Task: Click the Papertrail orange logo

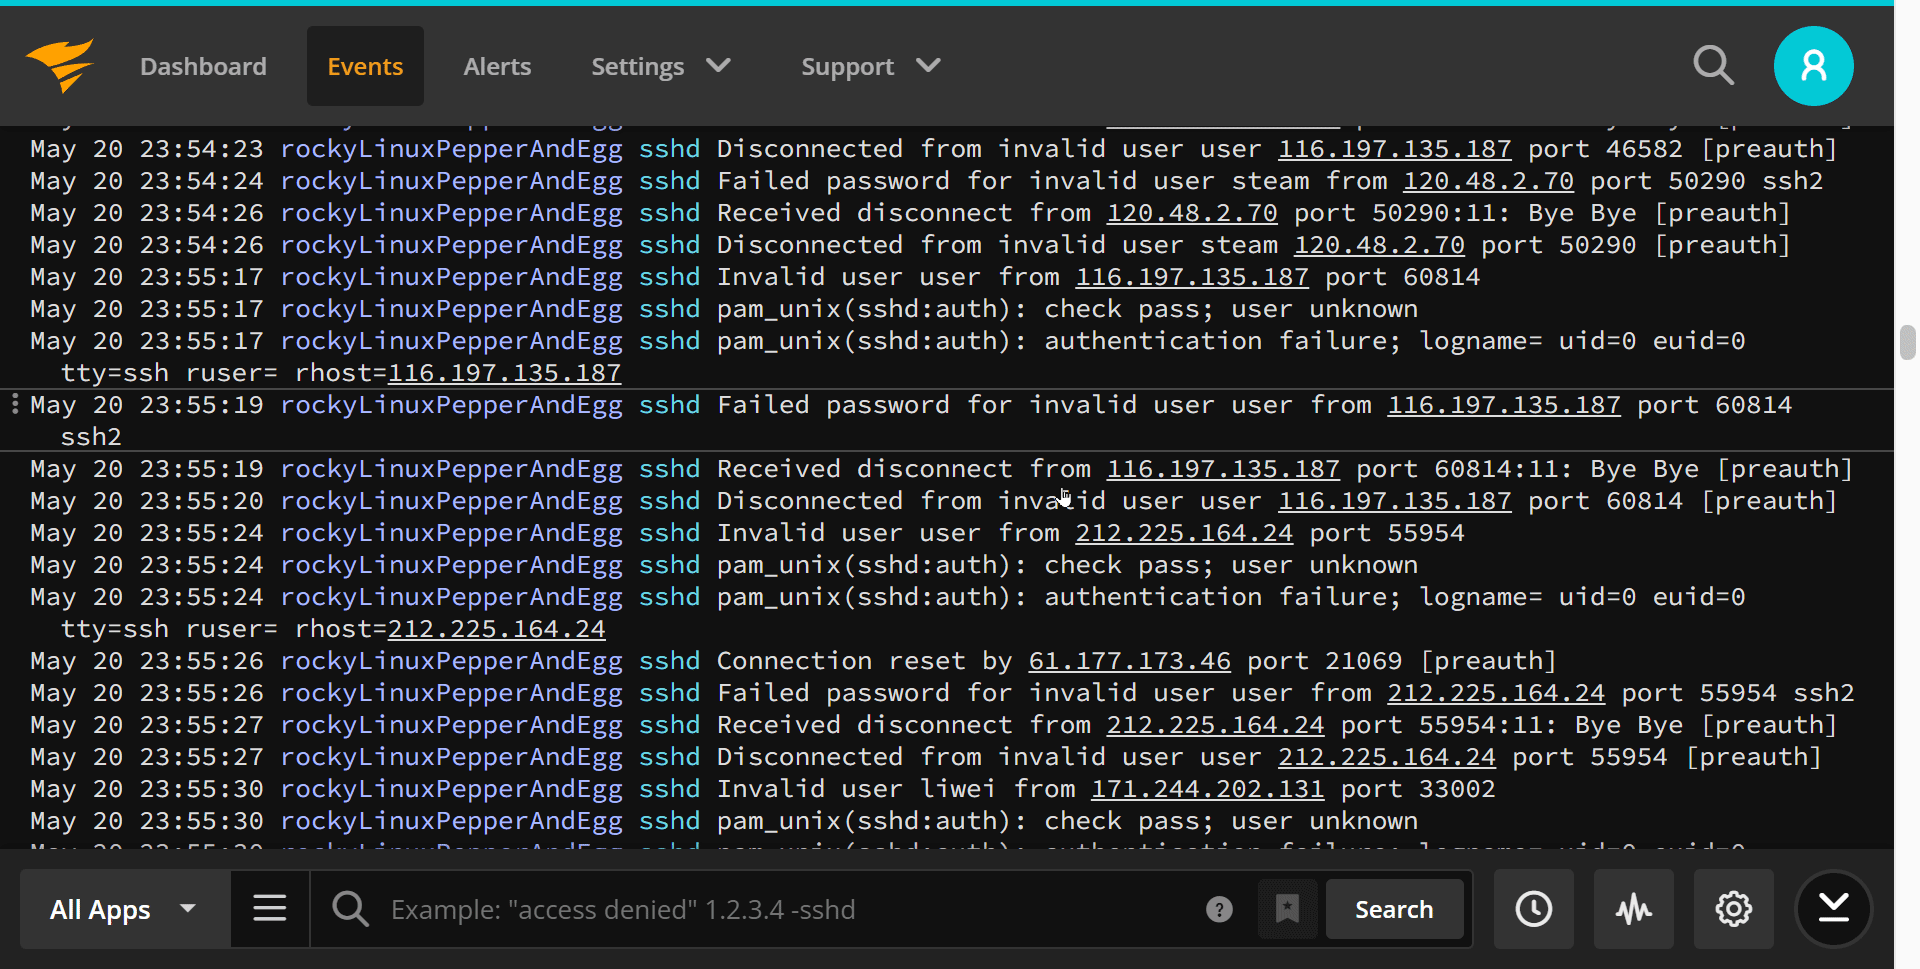Action: [x=60, y=66]
